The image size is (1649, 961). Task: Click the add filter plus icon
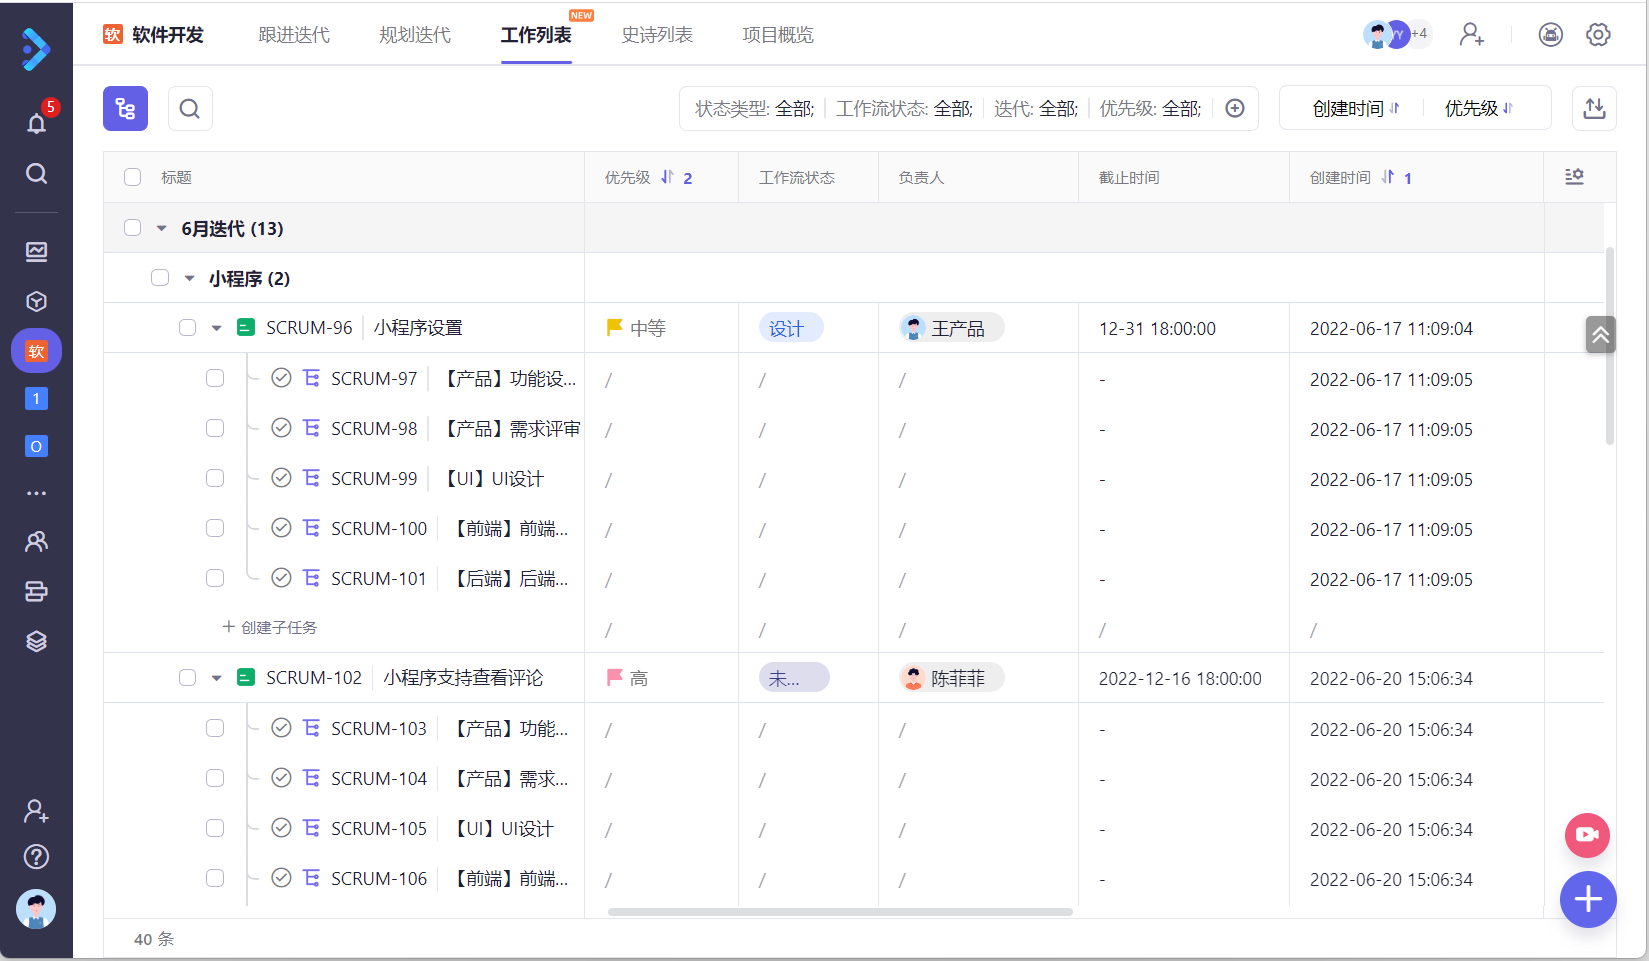click(1234, 107)
